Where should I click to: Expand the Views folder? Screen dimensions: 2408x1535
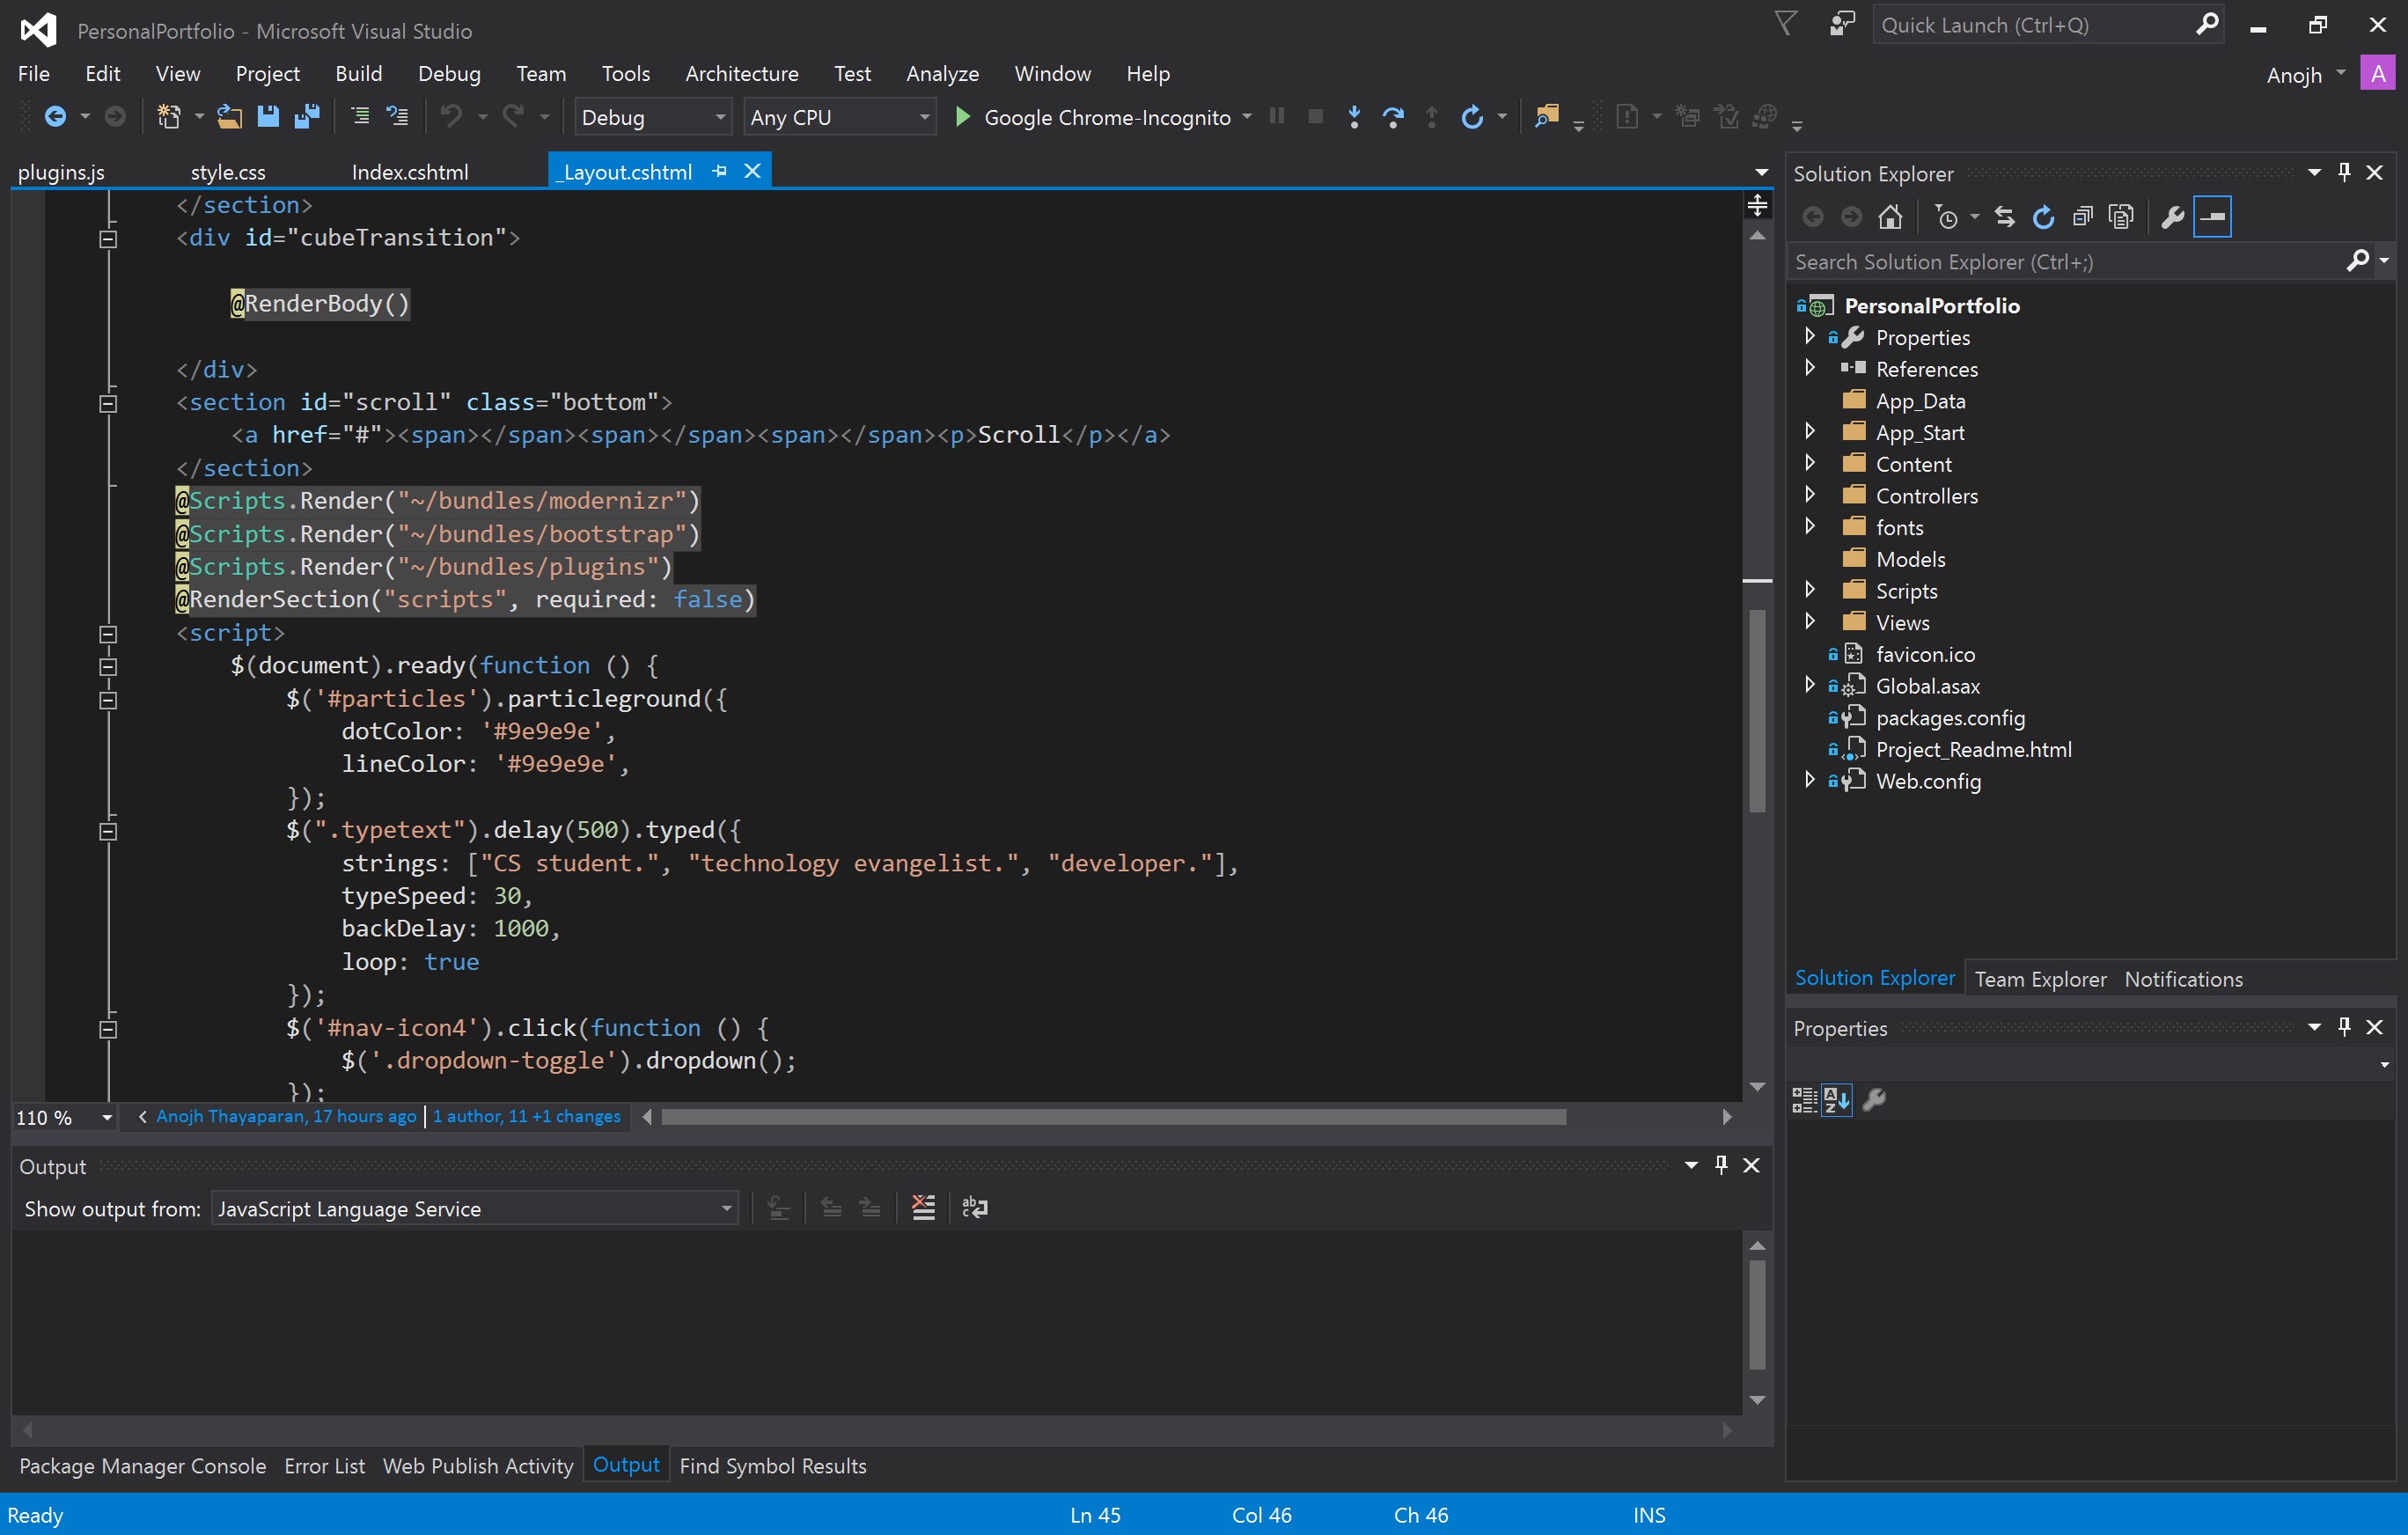point(1810,622)
